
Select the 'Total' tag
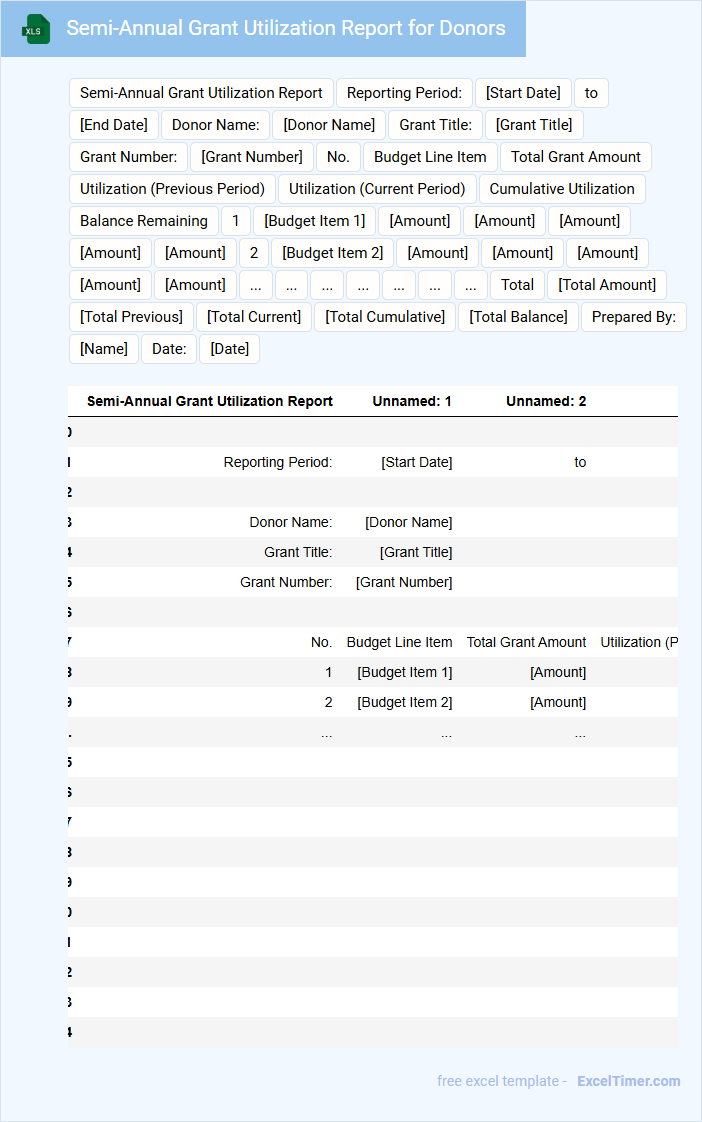click(x=517, y=285)
